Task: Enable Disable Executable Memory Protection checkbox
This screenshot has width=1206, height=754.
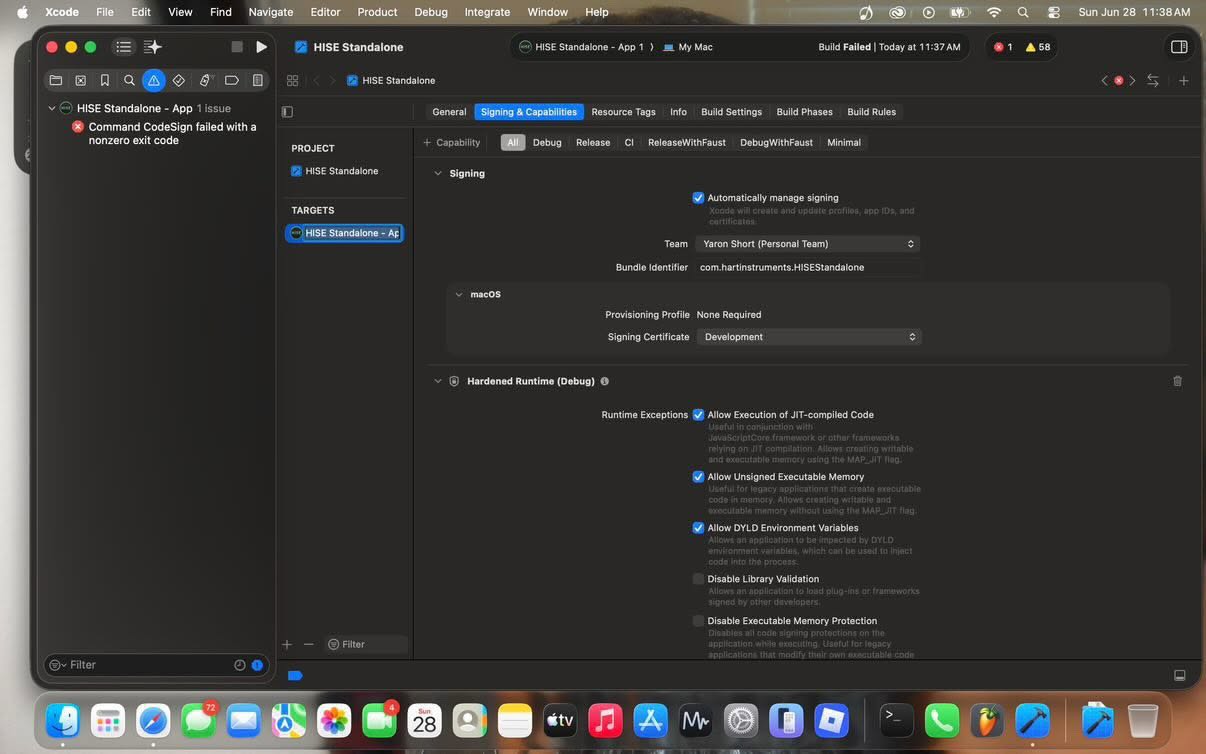Action: 698,621
